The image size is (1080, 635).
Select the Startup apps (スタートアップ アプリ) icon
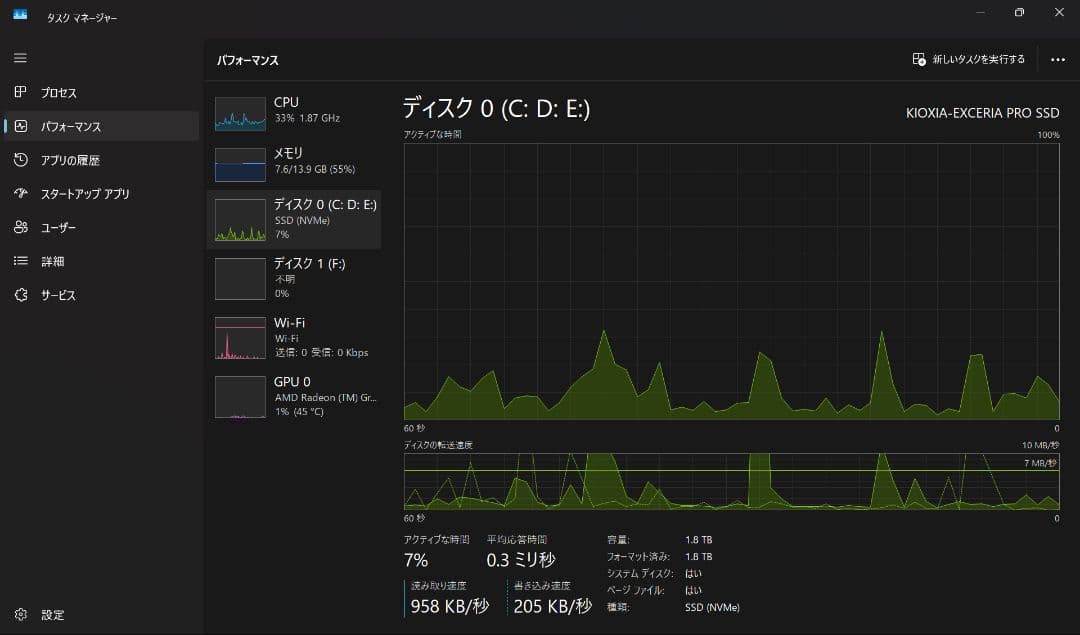[x=20, y=193]
